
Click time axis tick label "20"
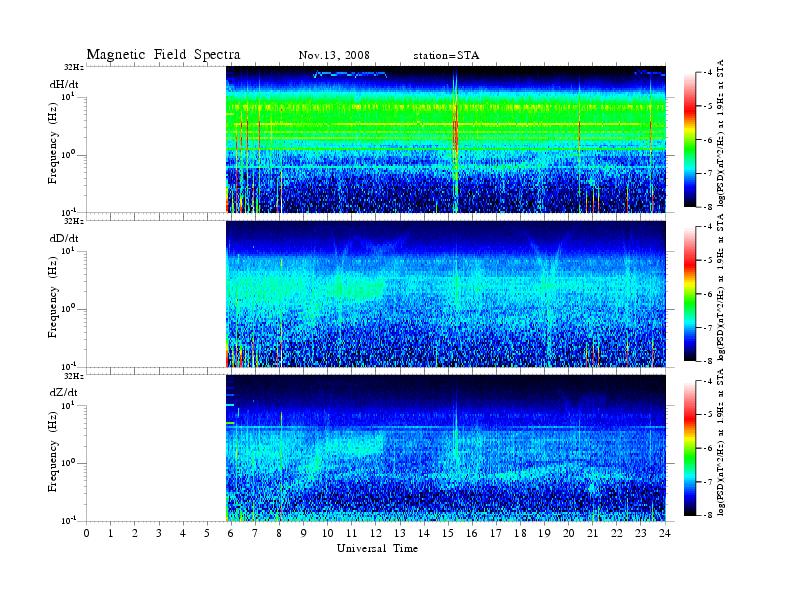point(569,534)
